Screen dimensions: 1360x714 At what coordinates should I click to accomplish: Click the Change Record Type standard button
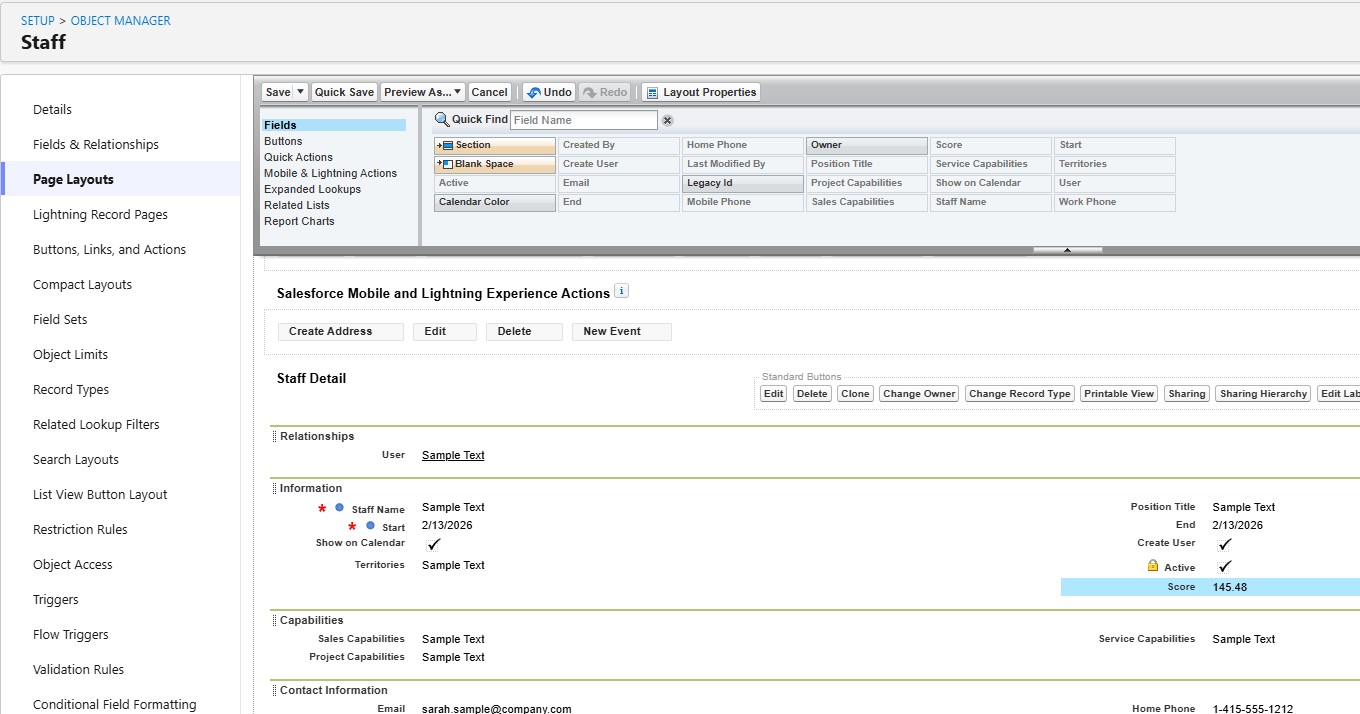coord(1020,394)
